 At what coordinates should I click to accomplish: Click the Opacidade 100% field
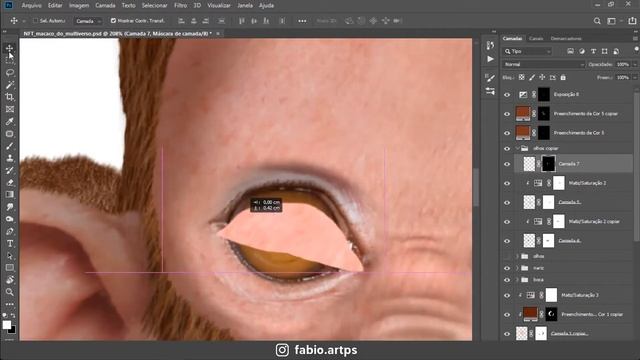coord(623,64)
